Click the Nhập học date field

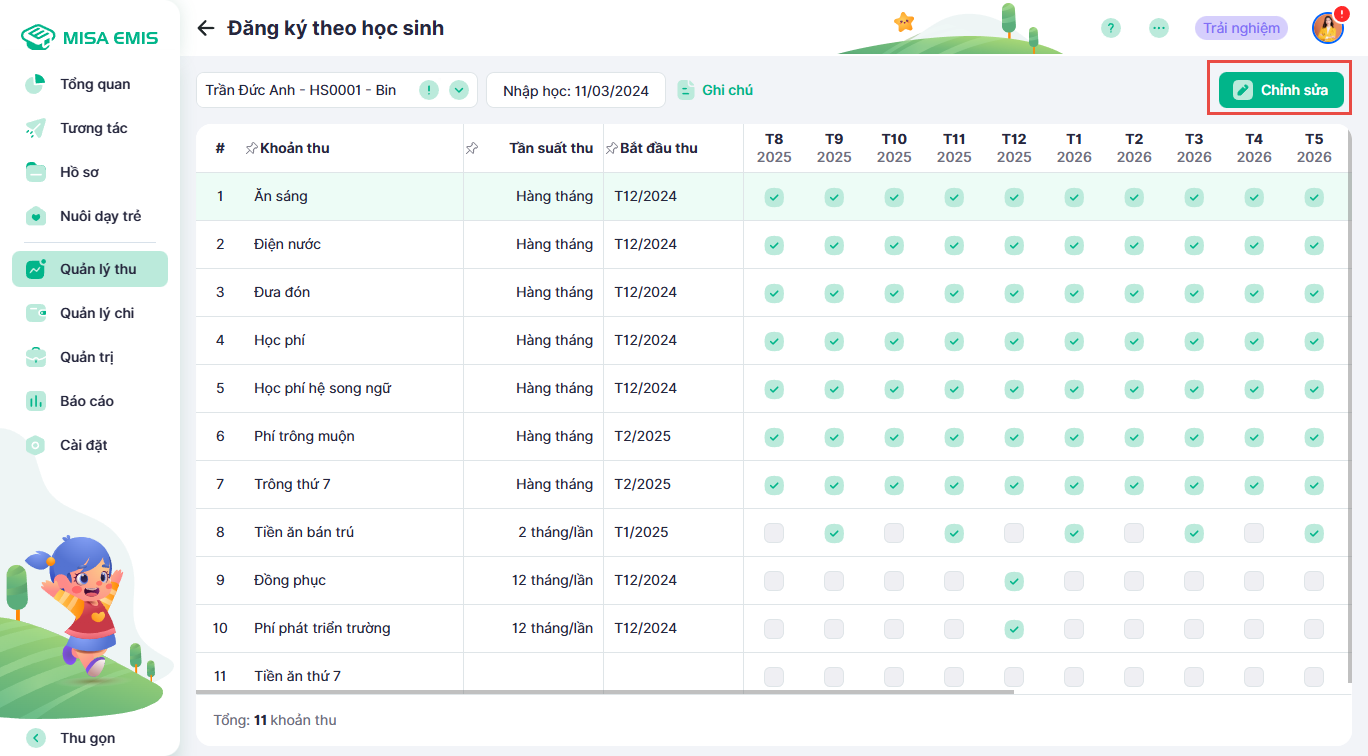576,90
